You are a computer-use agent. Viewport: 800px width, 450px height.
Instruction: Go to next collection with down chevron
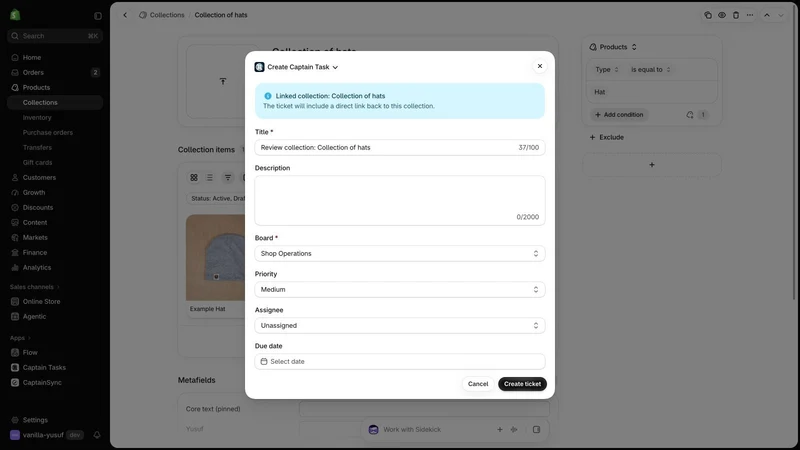point(781,15)
